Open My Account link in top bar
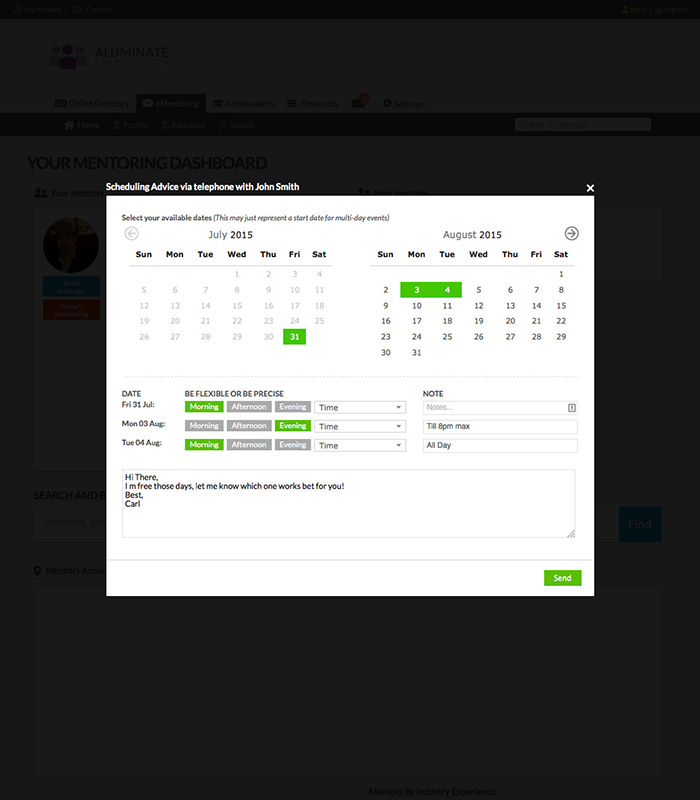This screenshot has width=700, height=800. coord(38,9)
